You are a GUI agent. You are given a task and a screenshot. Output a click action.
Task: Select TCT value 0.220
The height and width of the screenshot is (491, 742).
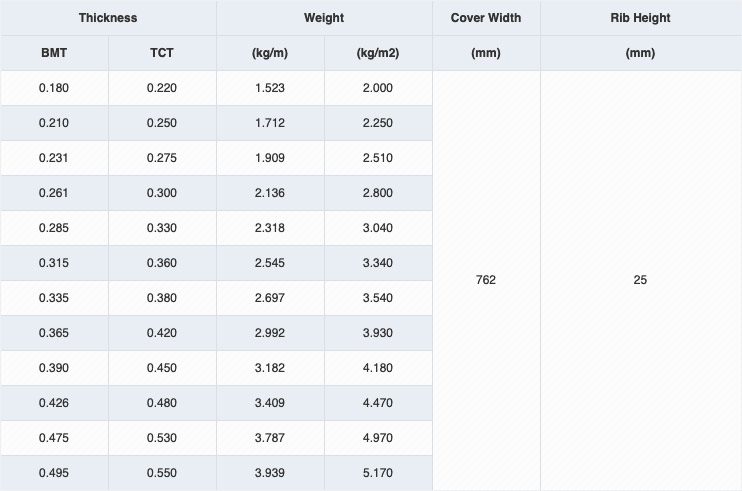[162, 88]
